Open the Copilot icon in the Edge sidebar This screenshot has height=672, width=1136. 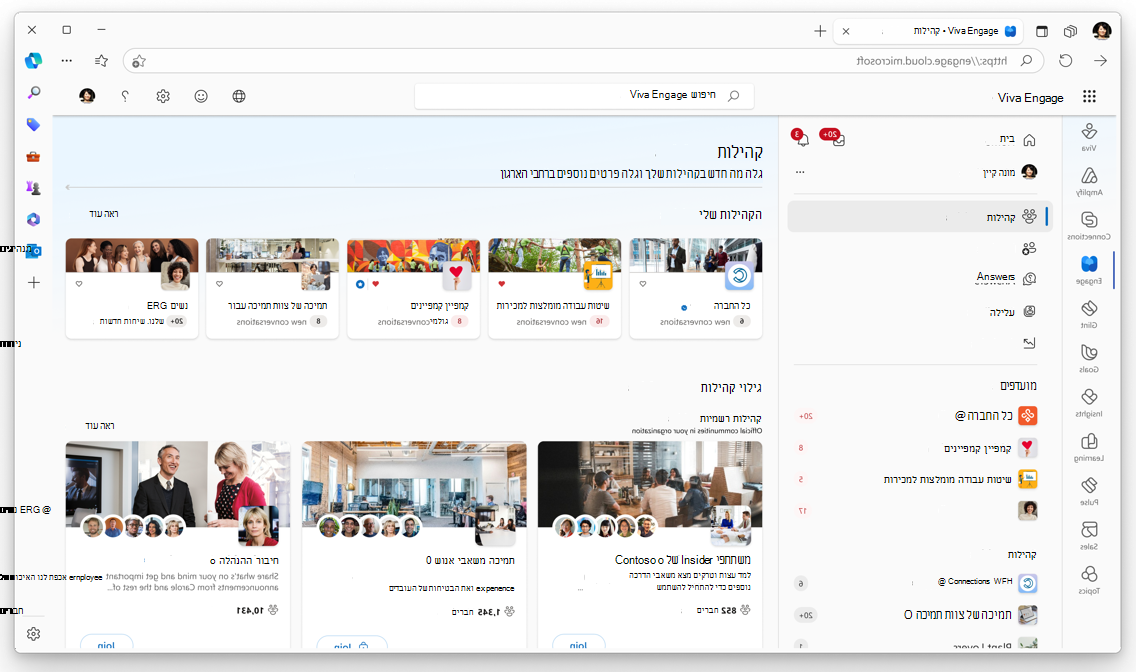click(x=33, y=61)
